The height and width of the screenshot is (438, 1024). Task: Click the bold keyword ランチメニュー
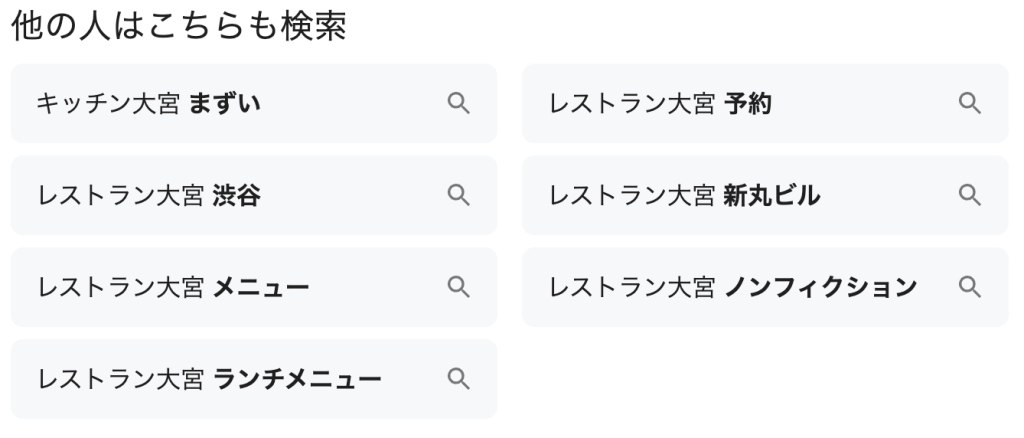click(297, 379)
